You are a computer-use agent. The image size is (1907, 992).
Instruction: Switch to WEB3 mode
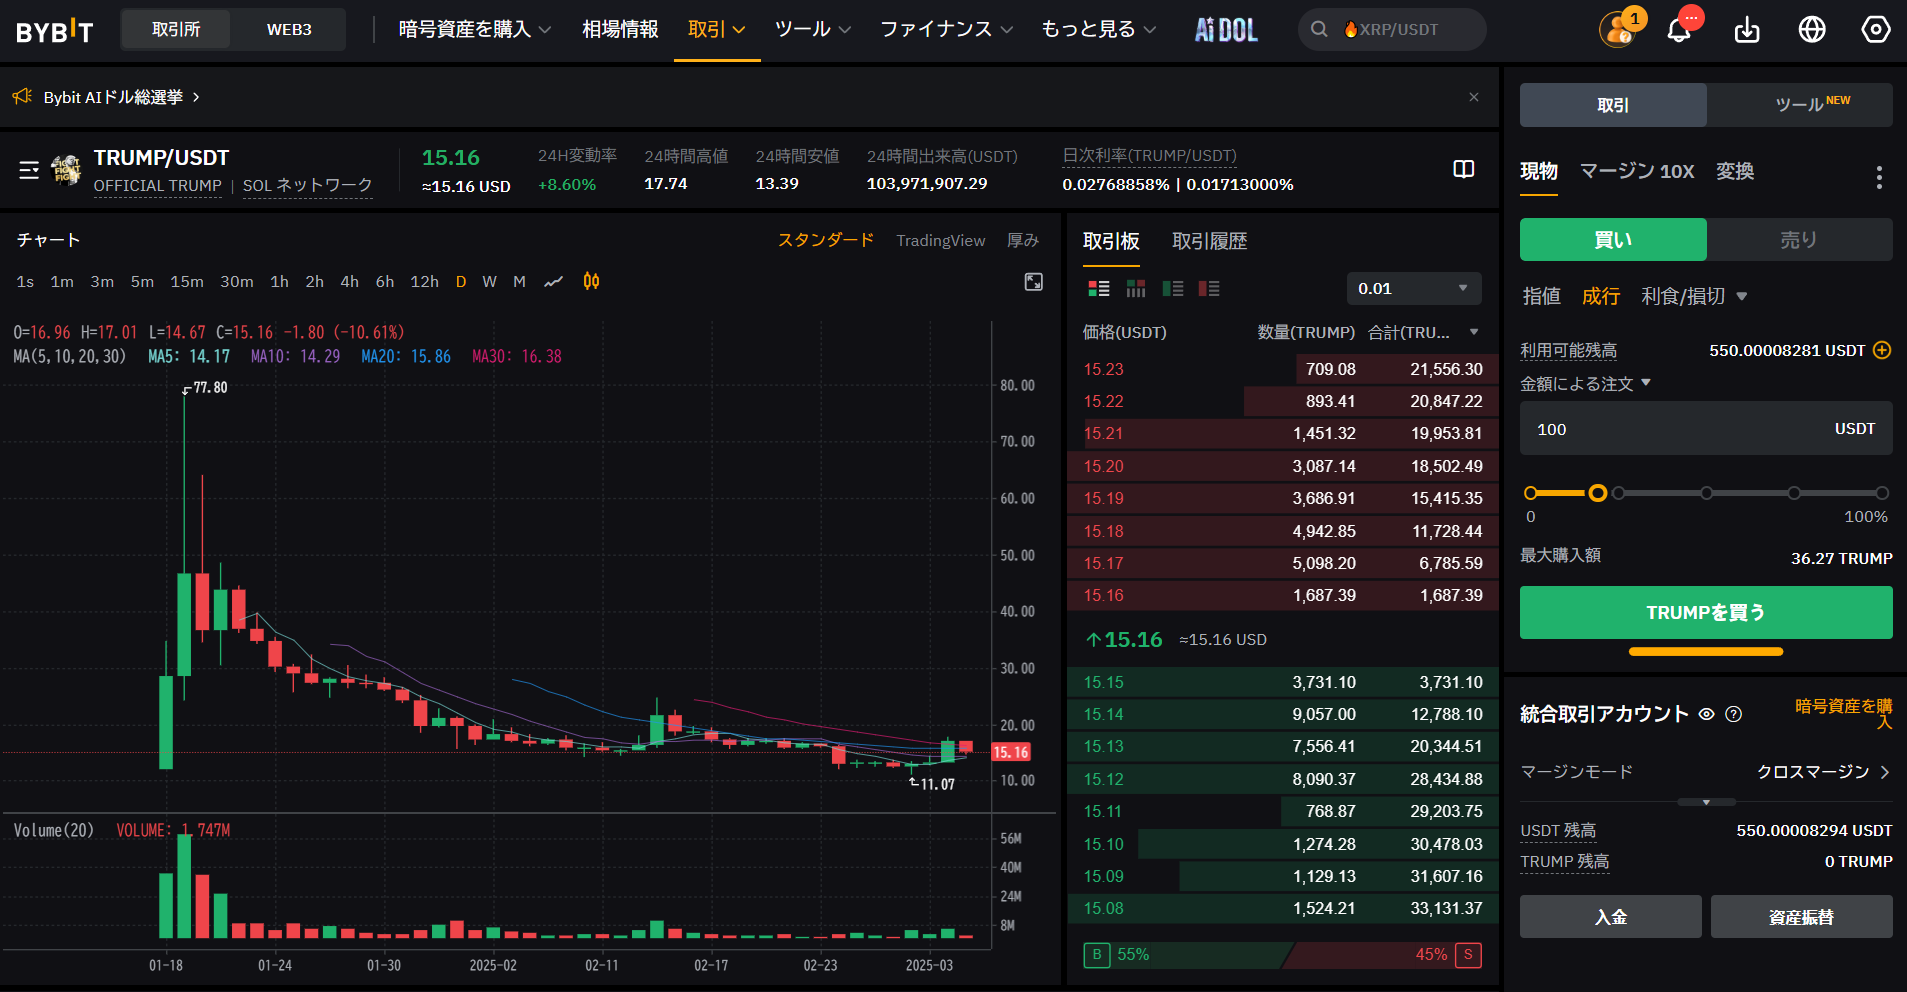click(289, 30)
